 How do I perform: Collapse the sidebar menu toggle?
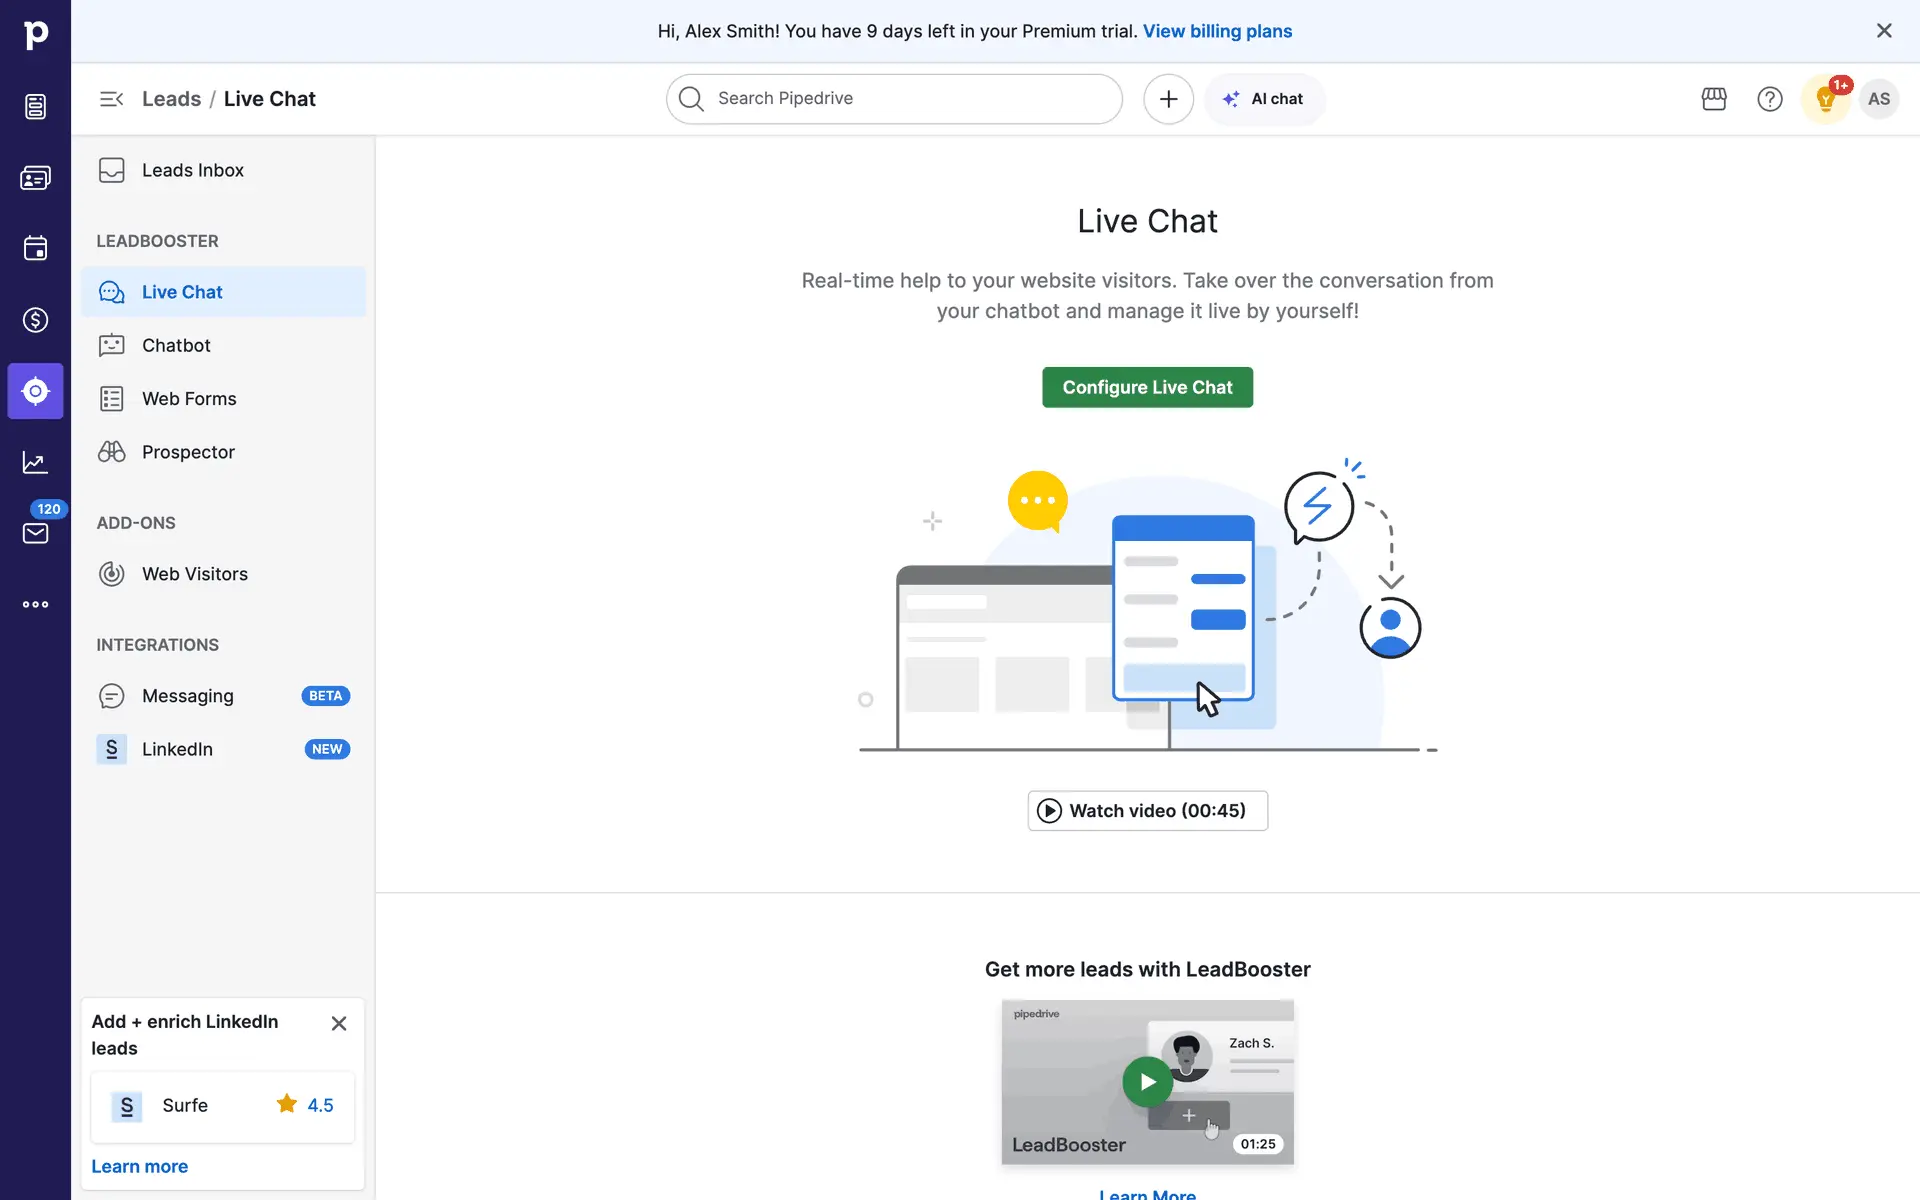click(111, 99)
